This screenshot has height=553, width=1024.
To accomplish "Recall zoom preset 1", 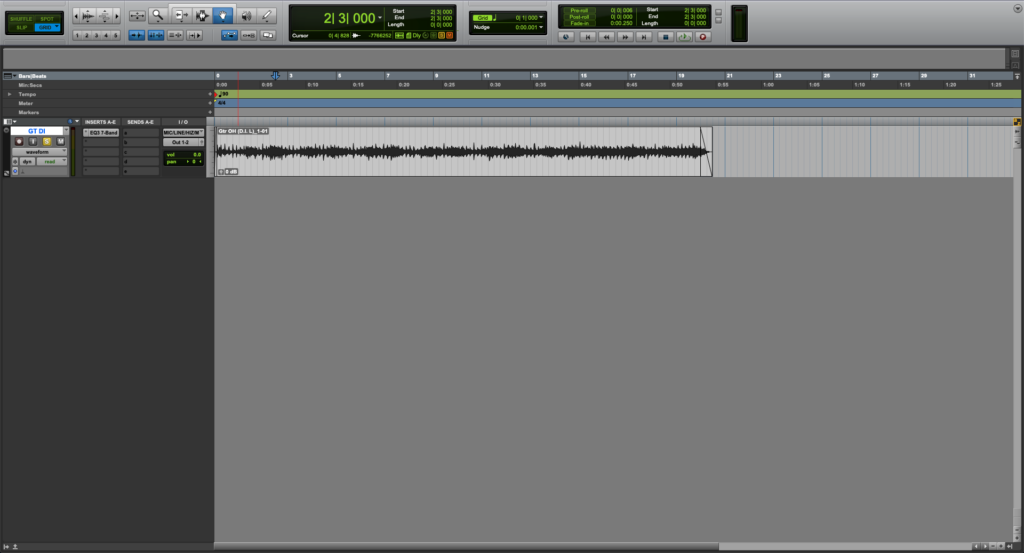I will (77, 35).
